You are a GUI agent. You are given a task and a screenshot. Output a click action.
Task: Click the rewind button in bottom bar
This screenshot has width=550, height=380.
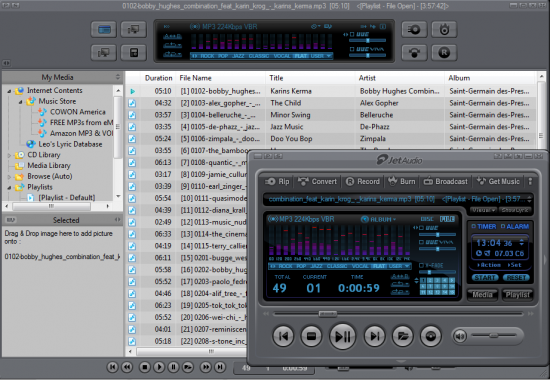click(x=127, y=367)
